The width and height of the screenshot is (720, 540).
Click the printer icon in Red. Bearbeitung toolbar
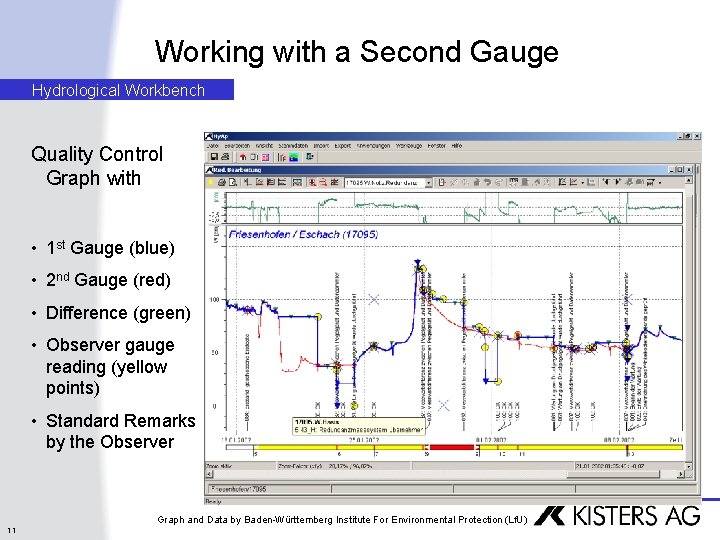point(222,183)
